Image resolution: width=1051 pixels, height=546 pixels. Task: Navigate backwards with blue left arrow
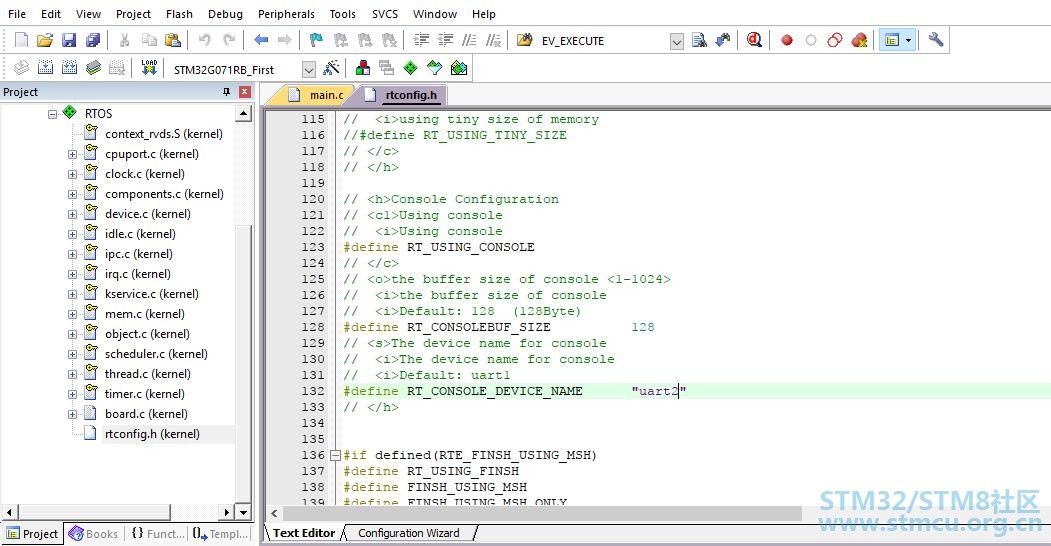coord(261,40)
